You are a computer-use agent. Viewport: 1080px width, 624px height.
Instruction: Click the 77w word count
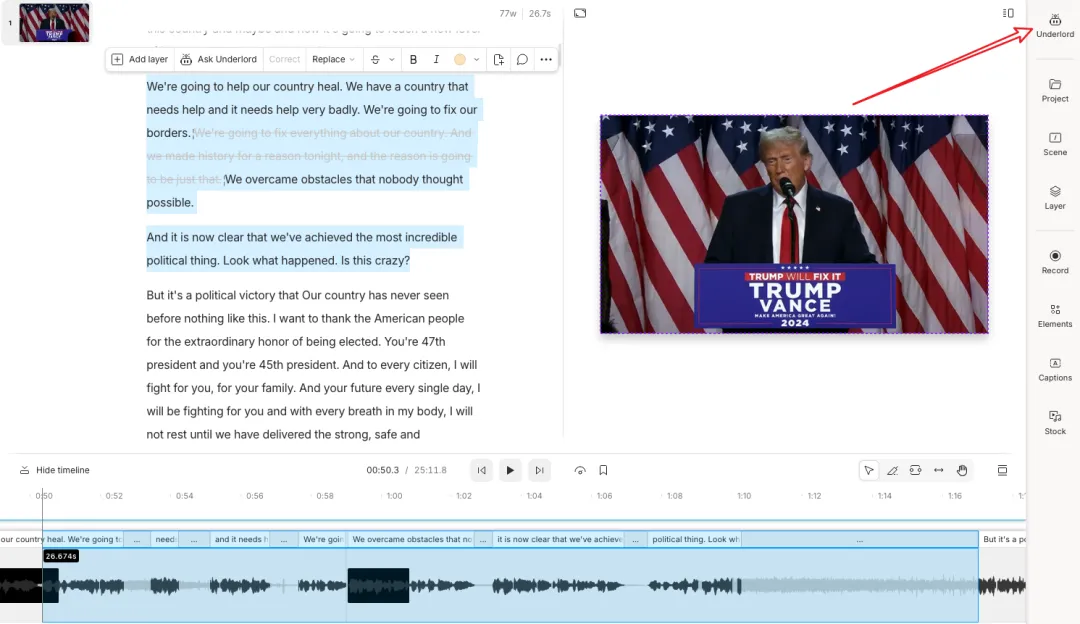coord(508,14)
